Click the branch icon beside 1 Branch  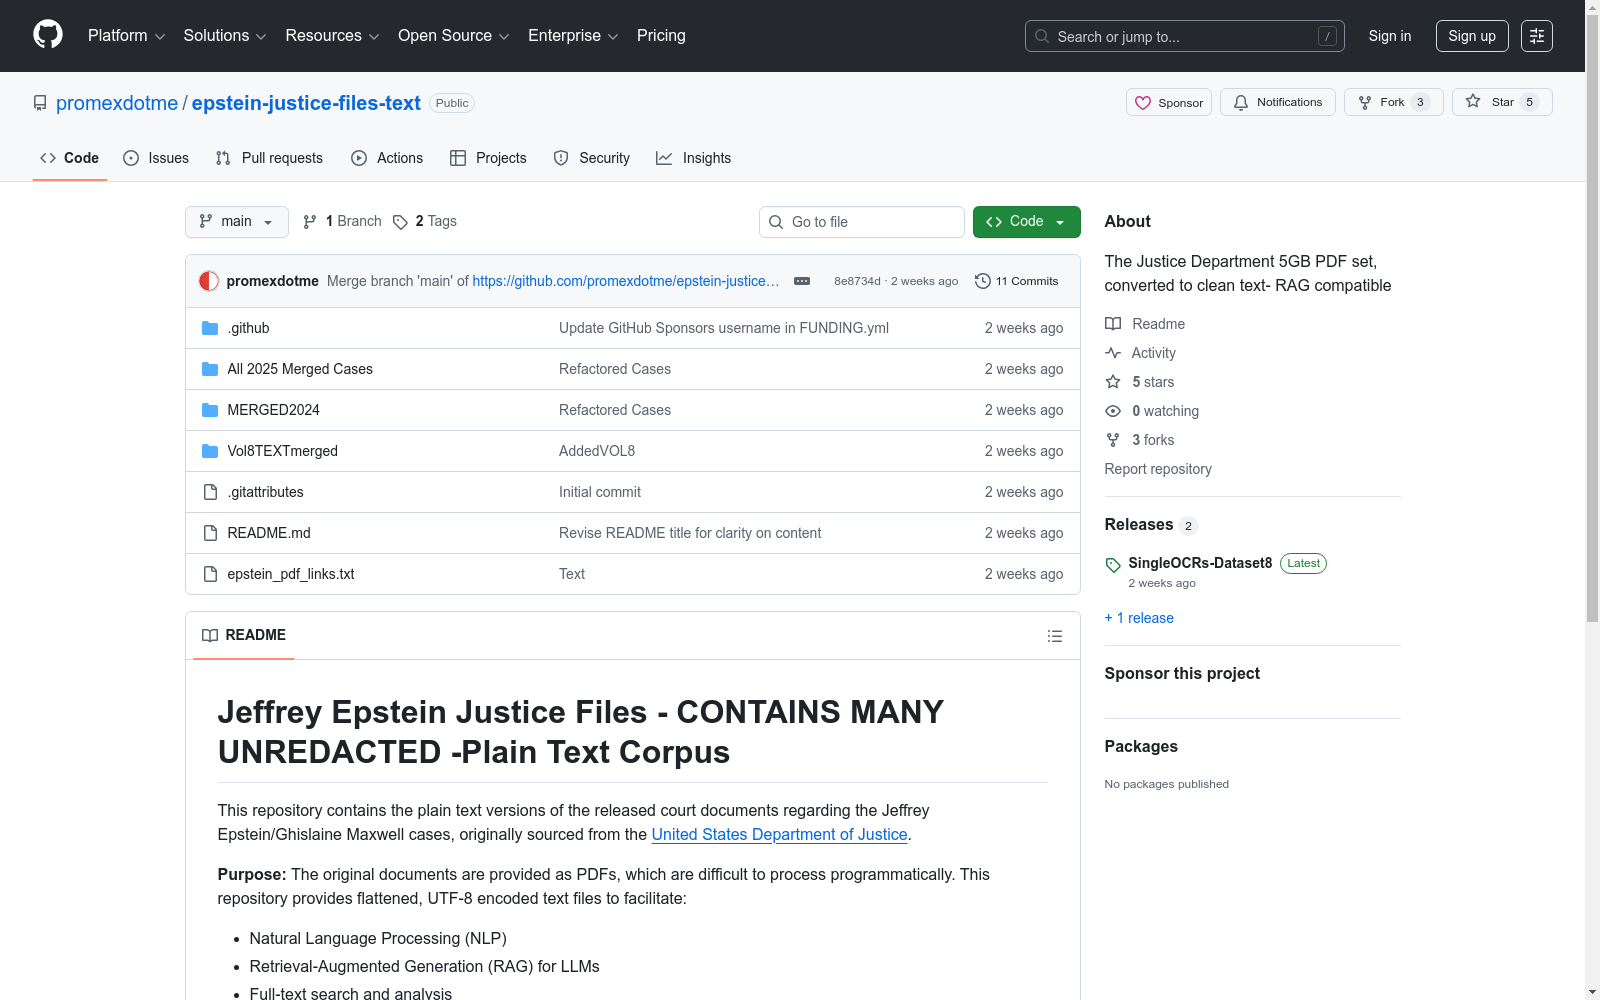pyautogui.click(x=310, y=222)
